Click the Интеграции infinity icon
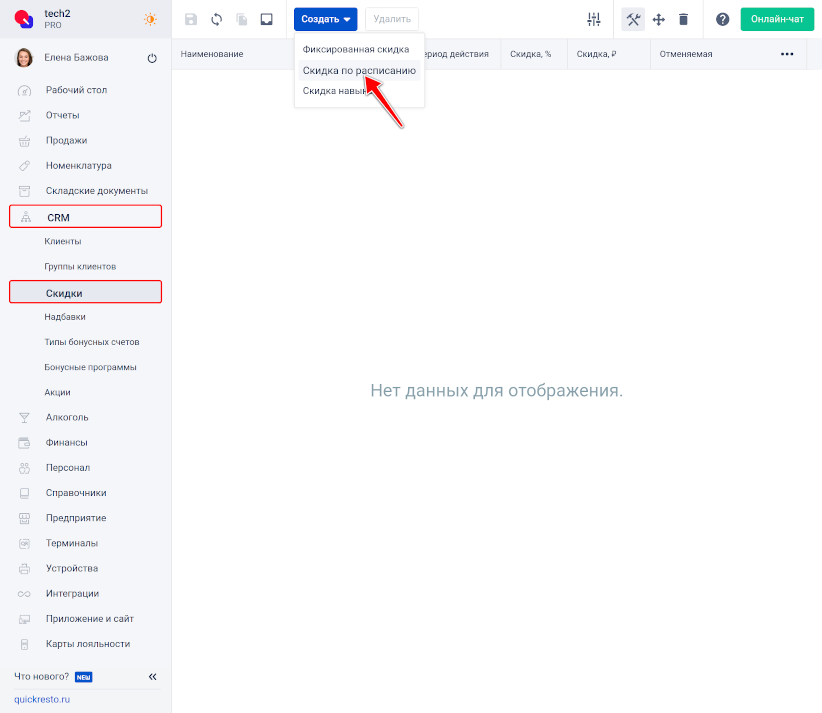 click(25, 594)
